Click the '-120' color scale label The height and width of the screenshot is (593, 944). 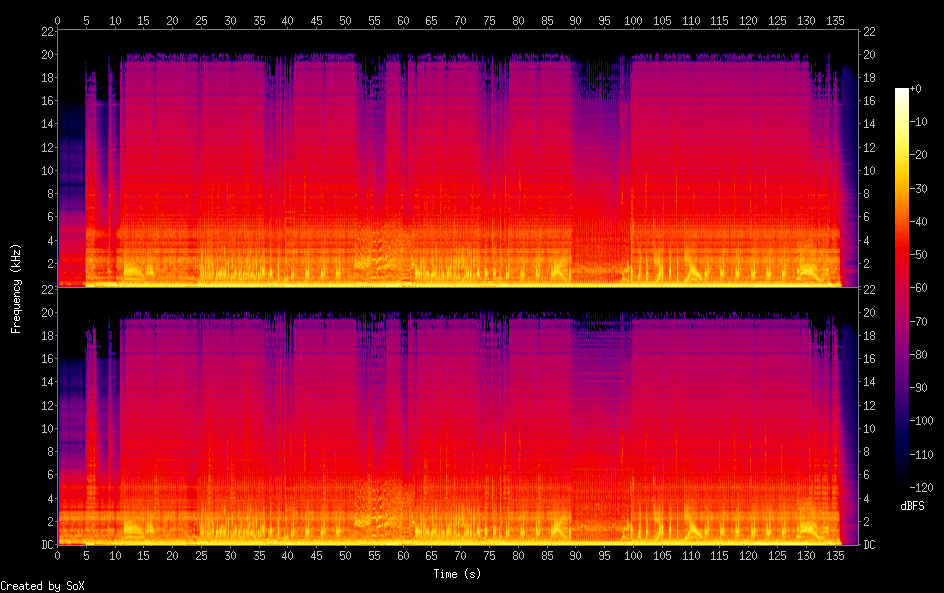coord(921,488)
